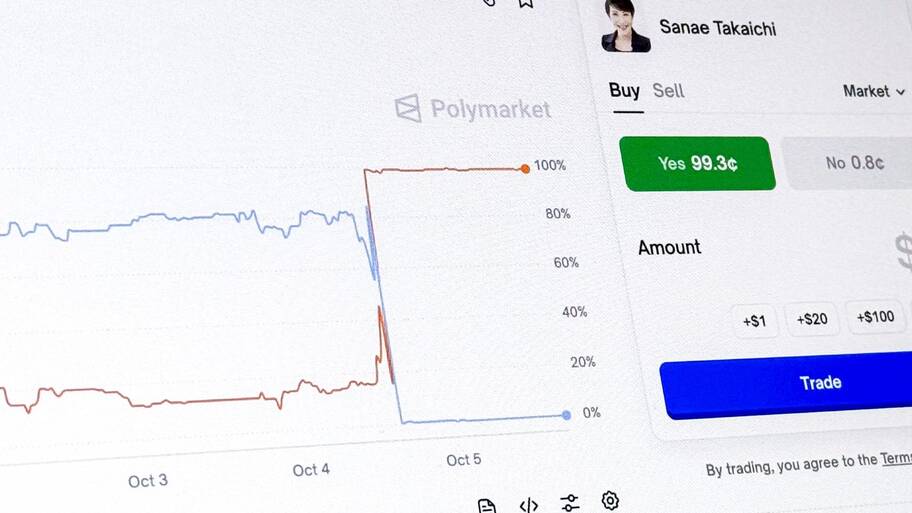912x513 pixels.
Task: Open chart filter sliders icon
Action: click(570, 502)
